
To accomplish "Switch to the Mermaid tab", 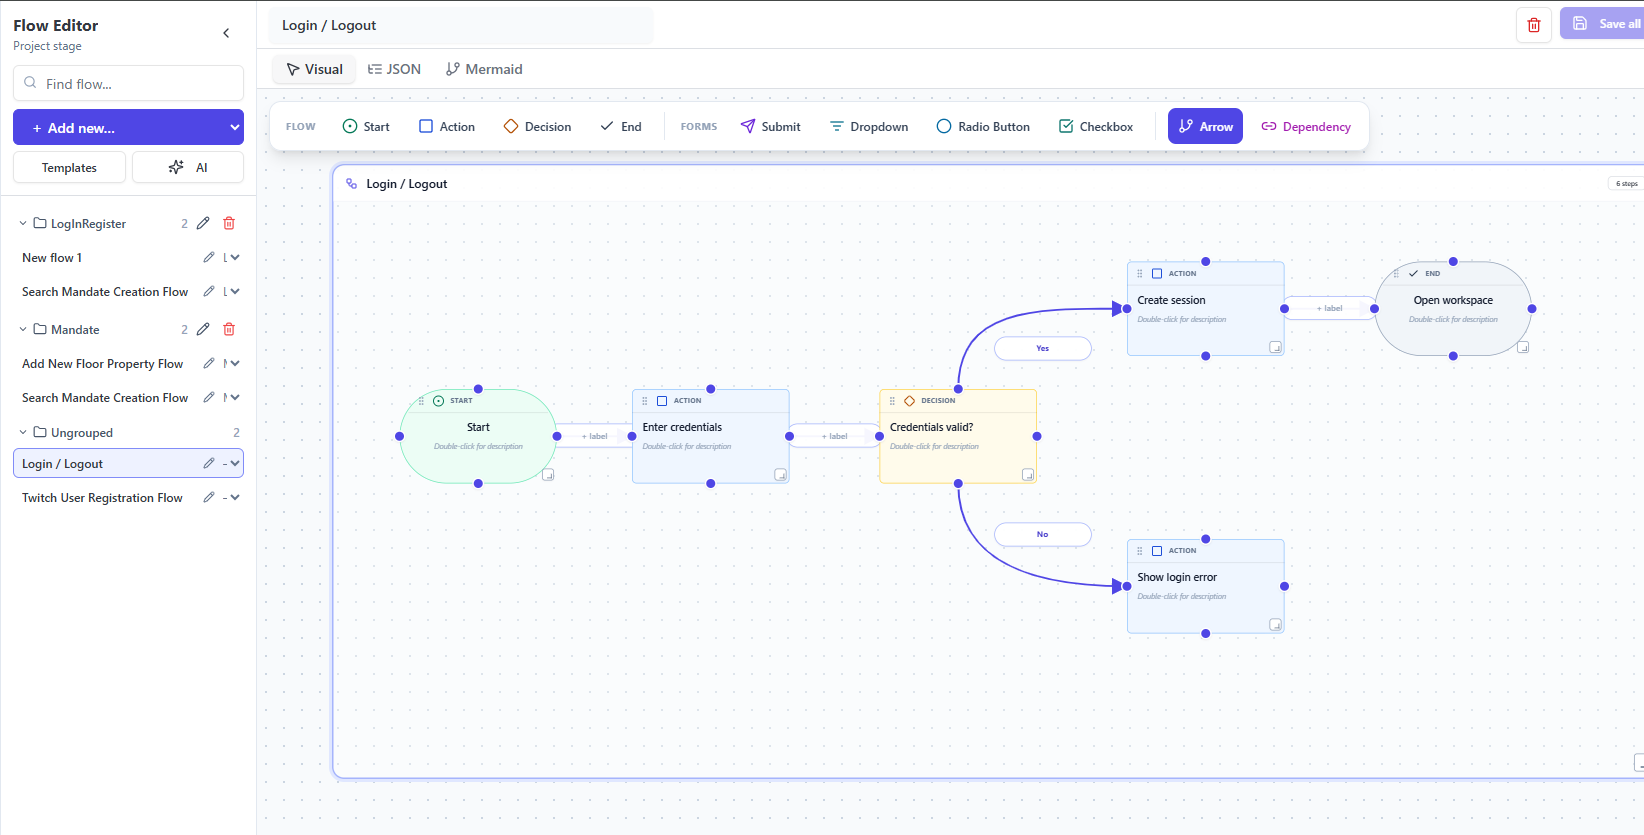I will pos(484,69).
